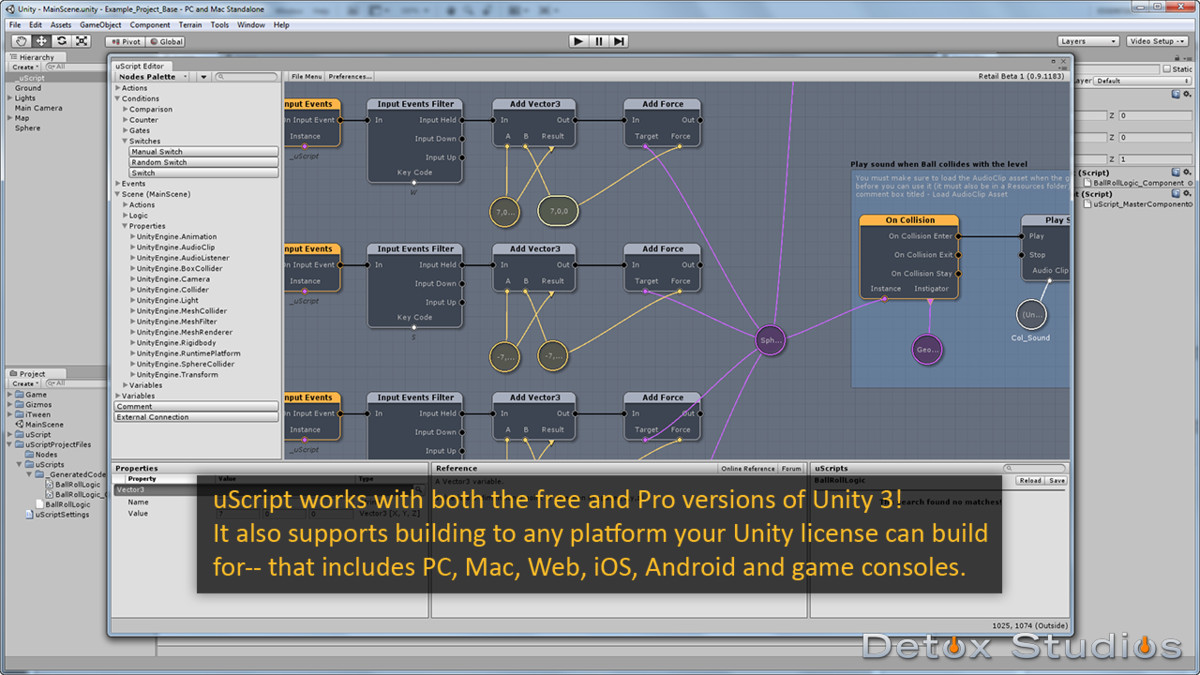Viewport: 1200px width, 675px height.
Task: Open the File menu
Action: tap(15, 24)
